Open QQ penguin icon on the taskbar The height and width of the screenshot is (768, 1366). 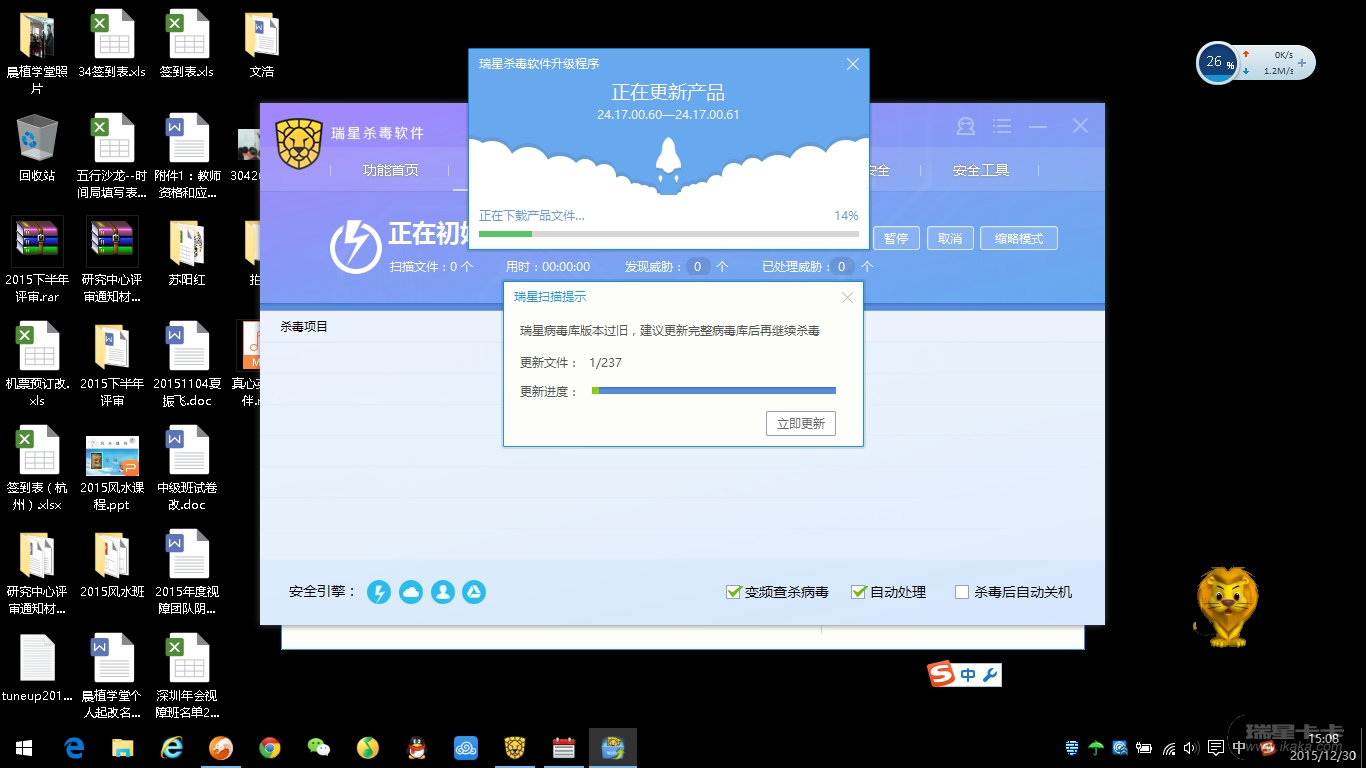(x=417, y=748)
